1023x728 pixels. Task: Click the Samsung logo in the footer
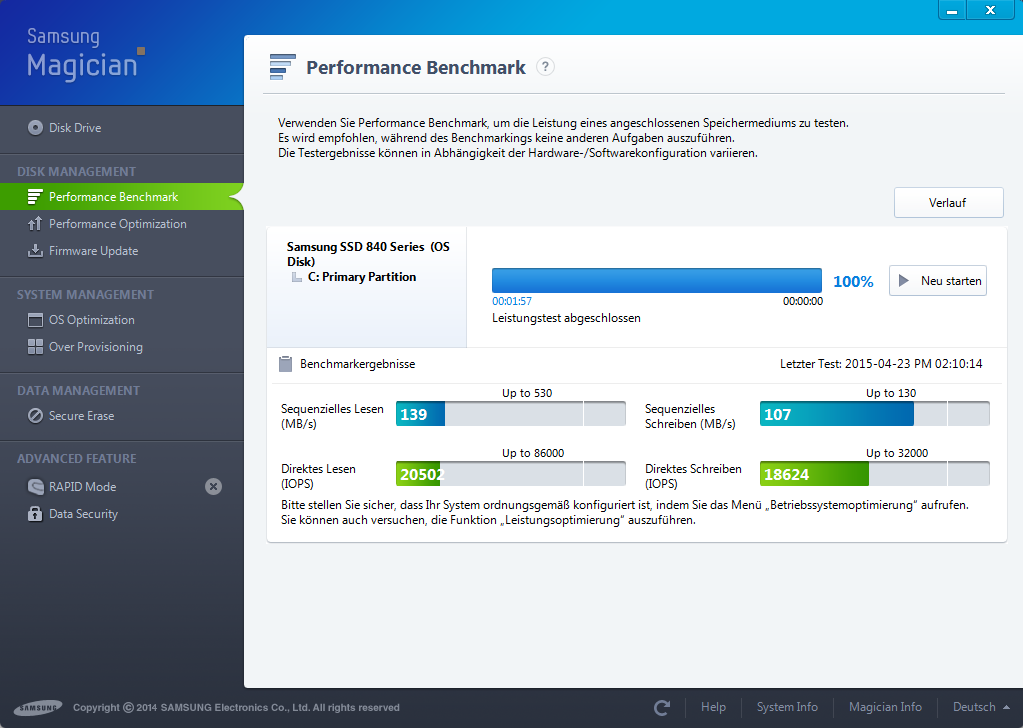(38, 708)
